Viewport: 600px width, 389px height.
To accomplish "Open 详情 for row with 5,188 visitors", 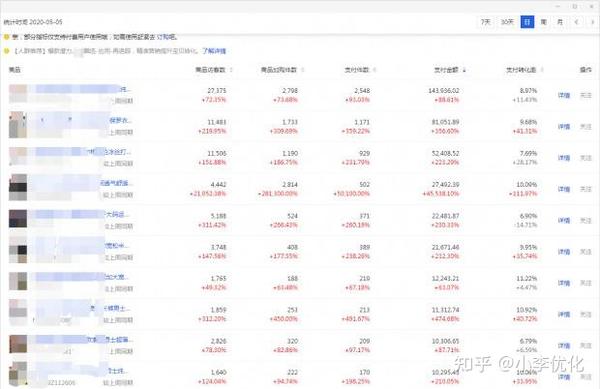I will [564, 220].
